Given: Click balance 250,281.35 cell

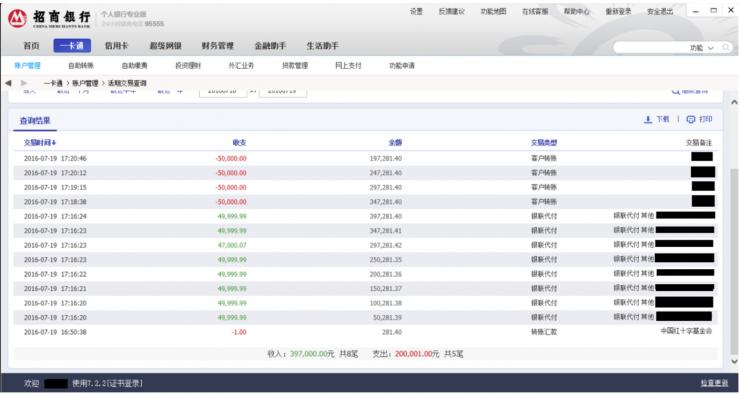Looking at the screenshot, I should tap(386, 260).
